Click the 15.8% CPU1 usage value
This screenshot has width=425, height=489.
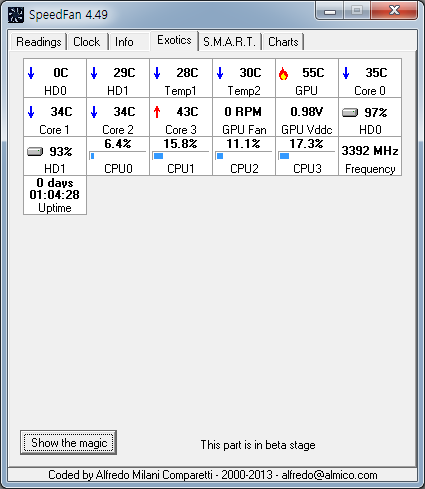(180, 144)
